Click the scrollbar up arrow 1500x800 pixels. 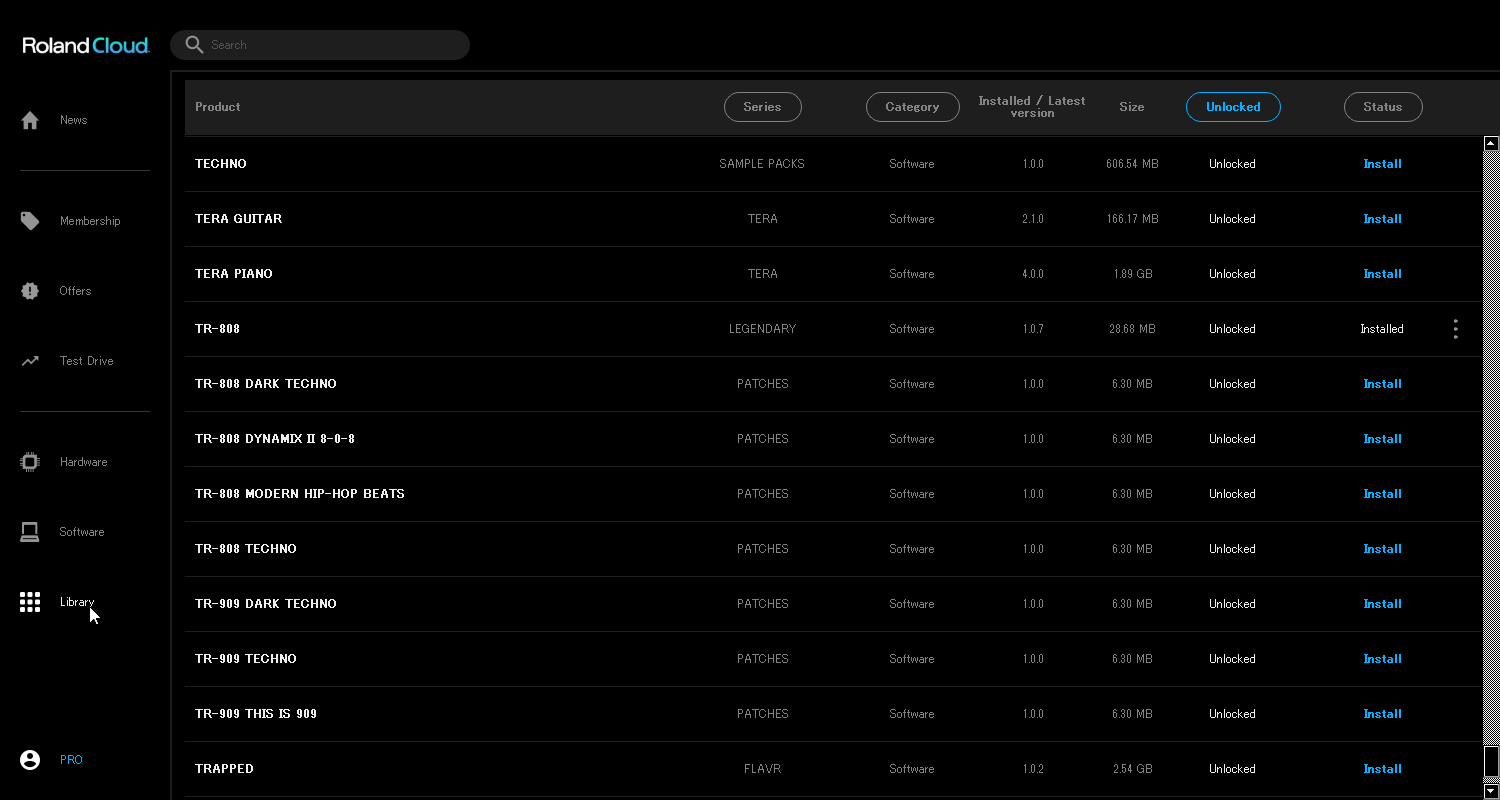point(1491,144)
